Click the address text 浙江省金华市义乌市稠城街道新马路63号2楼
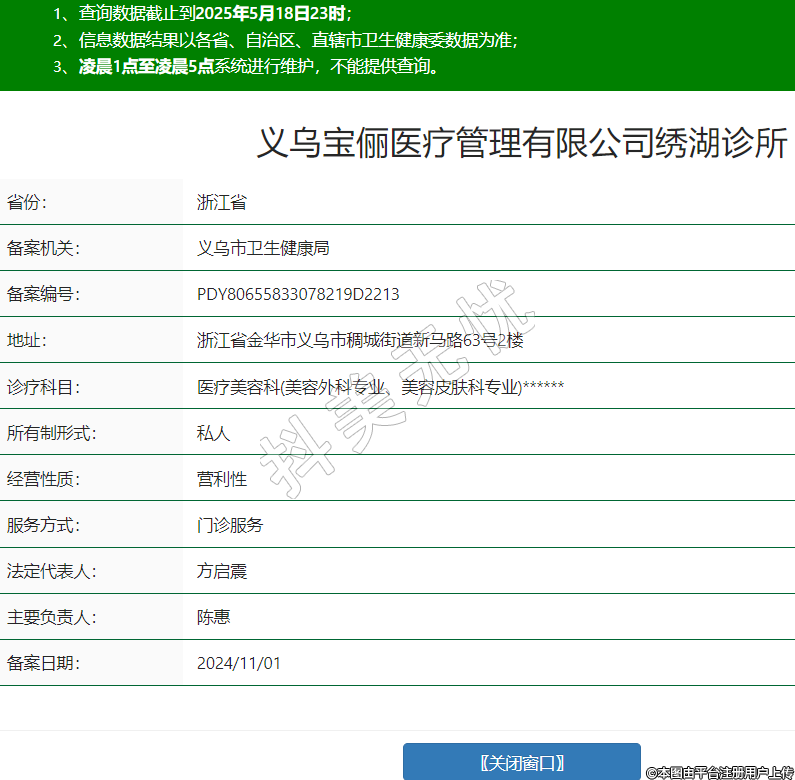795x780 pixels. pos(360,340)
